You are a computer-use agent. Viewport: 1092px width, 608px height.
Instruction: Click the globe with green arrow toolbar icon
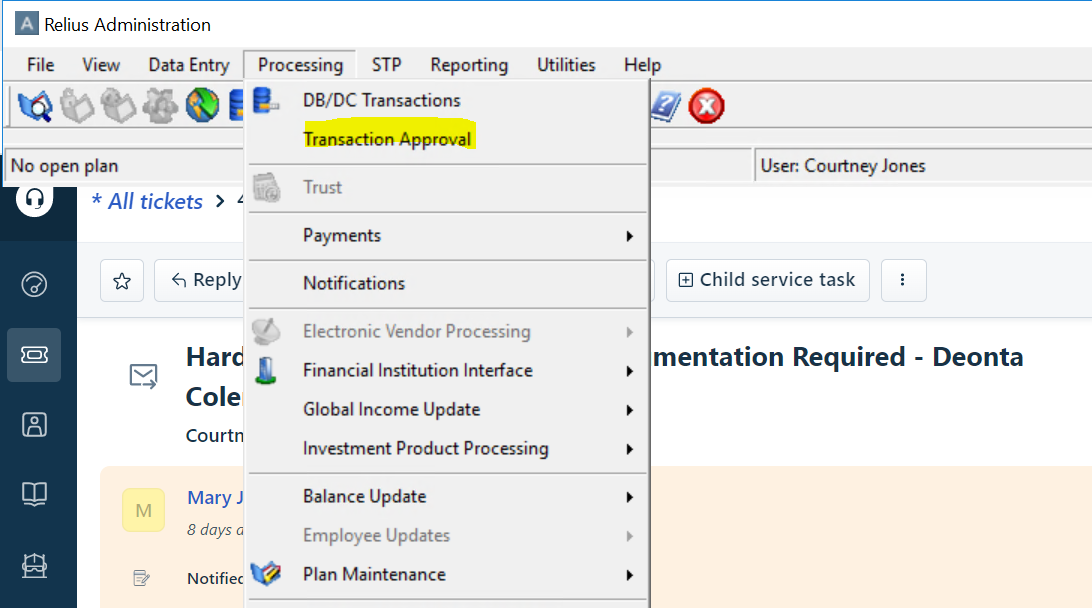click(202, 106)
